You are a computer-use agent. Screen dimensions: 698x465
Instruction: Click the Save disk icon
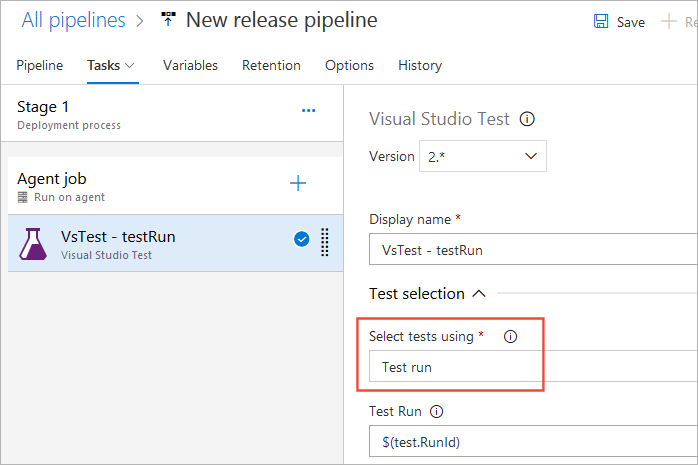tap(601, 21)
